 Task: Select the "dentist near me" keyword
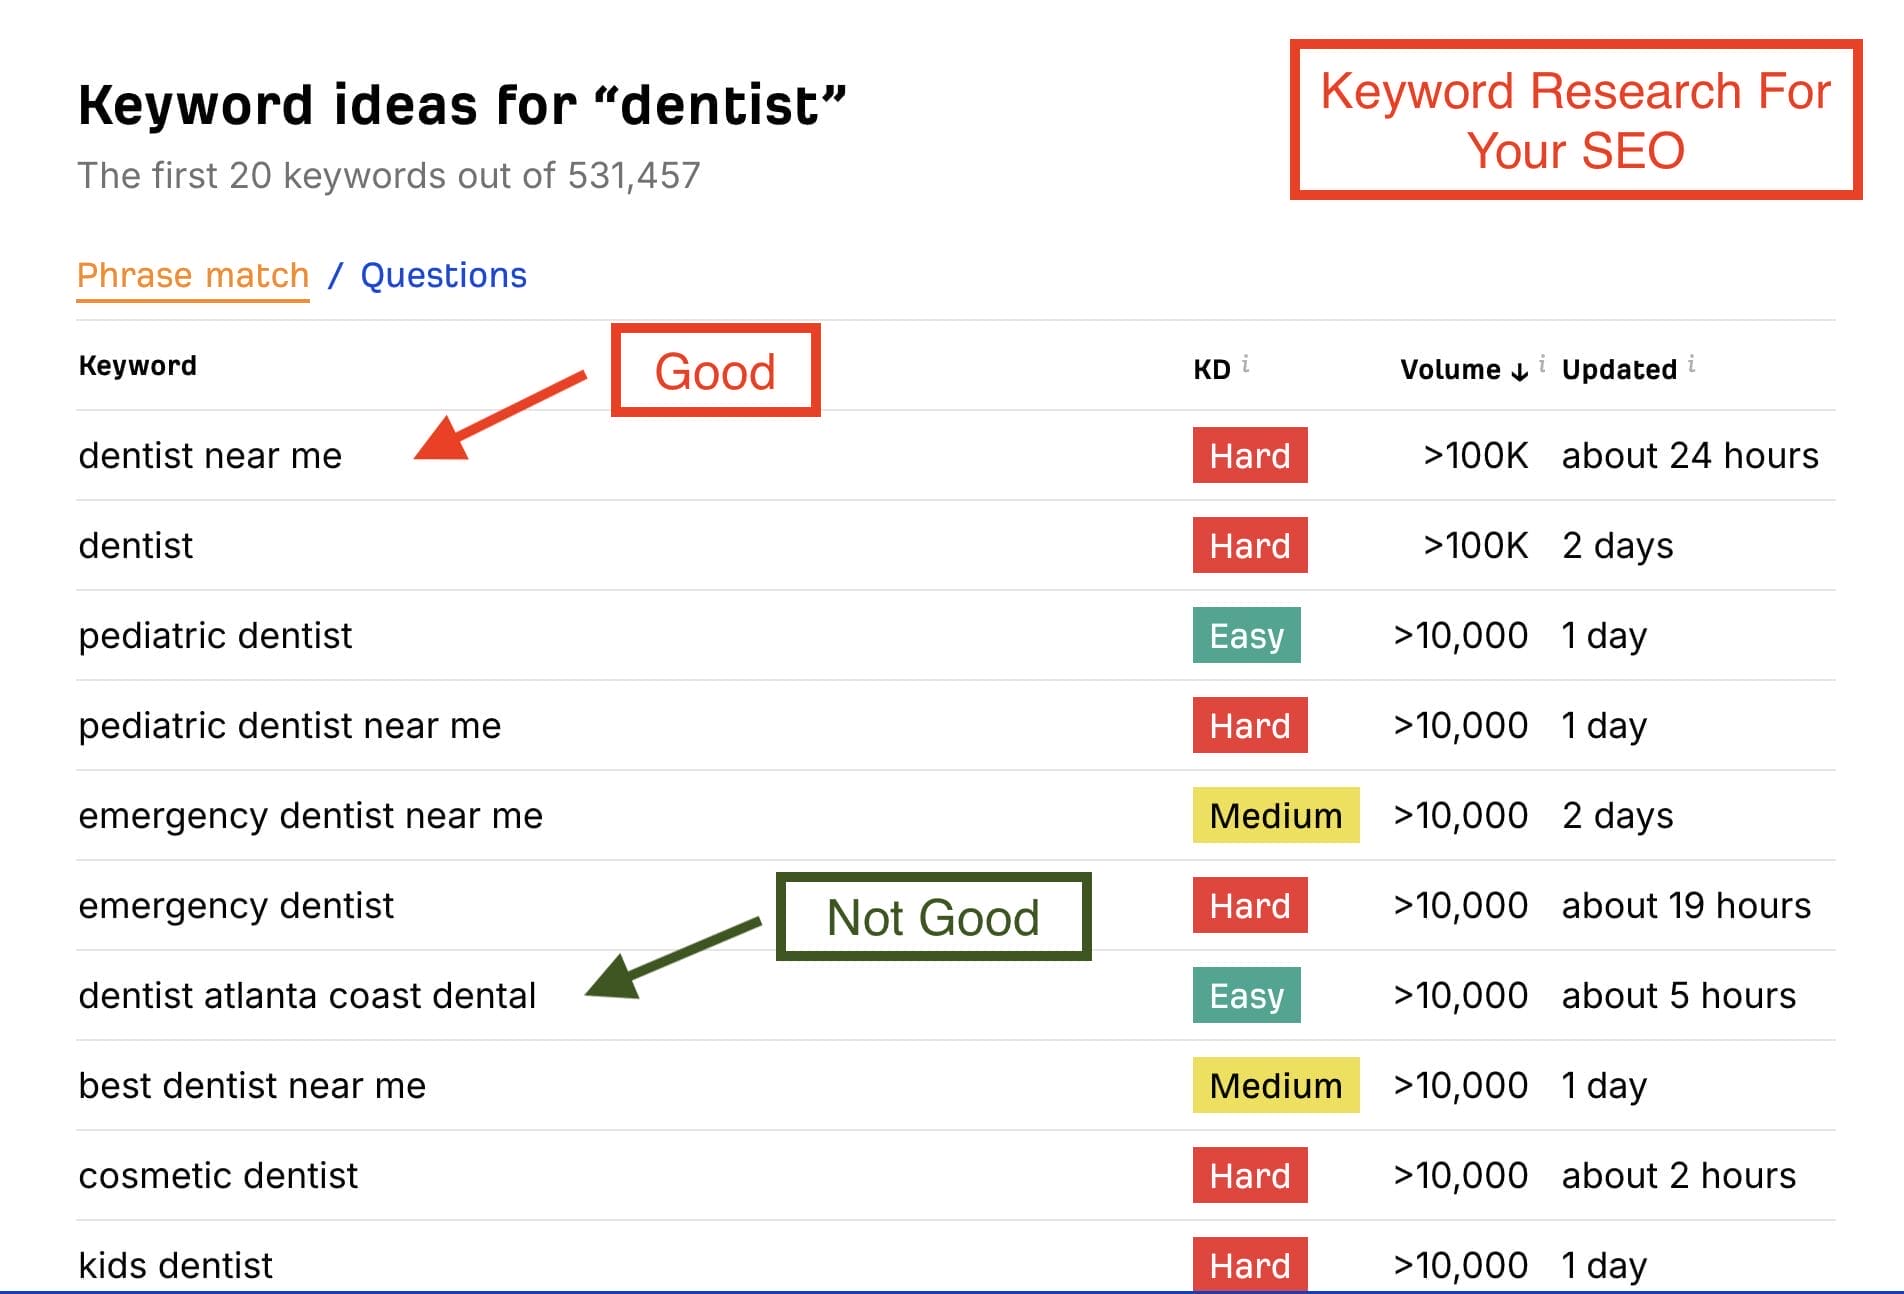click(x=210, y=456)
